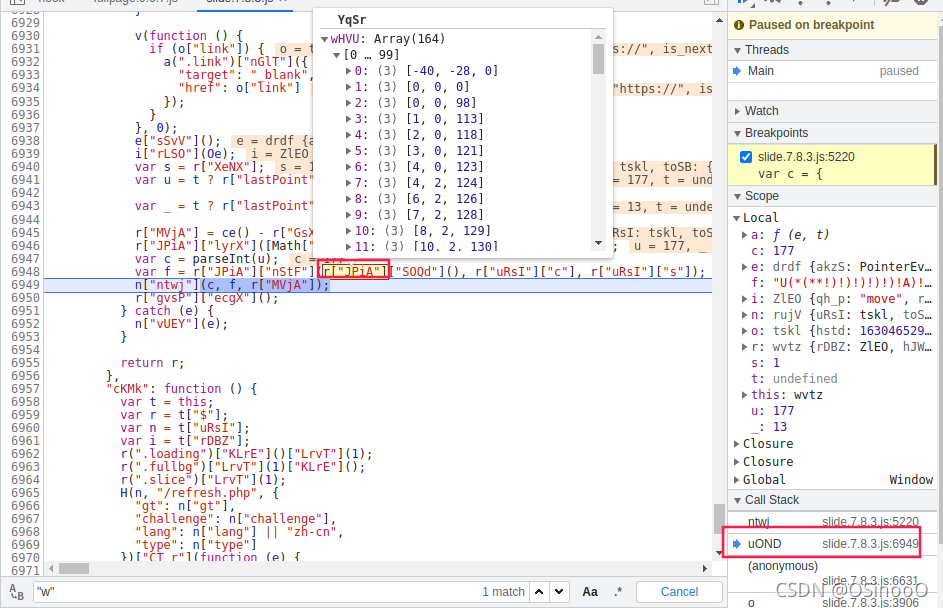Expand the Watch section

pos(737,111)
